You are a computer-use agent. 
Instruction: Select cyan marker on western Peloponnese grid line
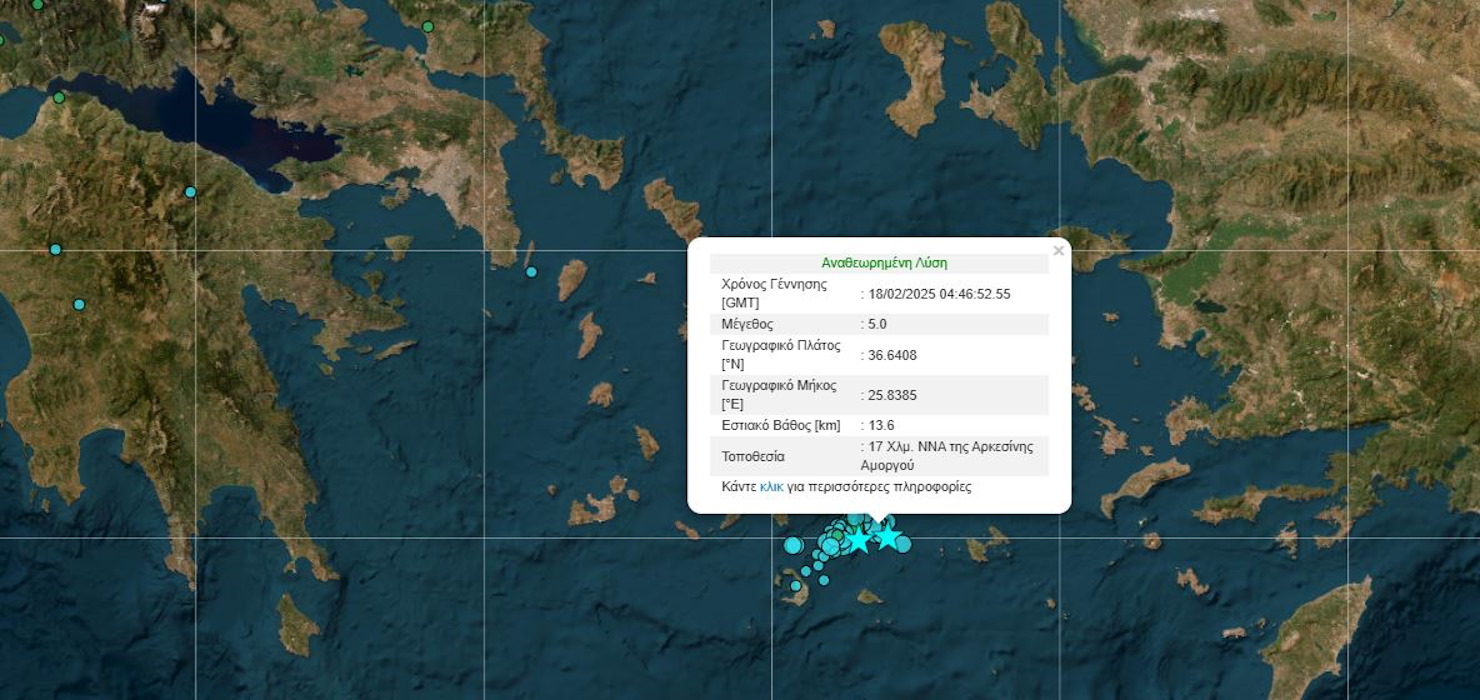56,249
